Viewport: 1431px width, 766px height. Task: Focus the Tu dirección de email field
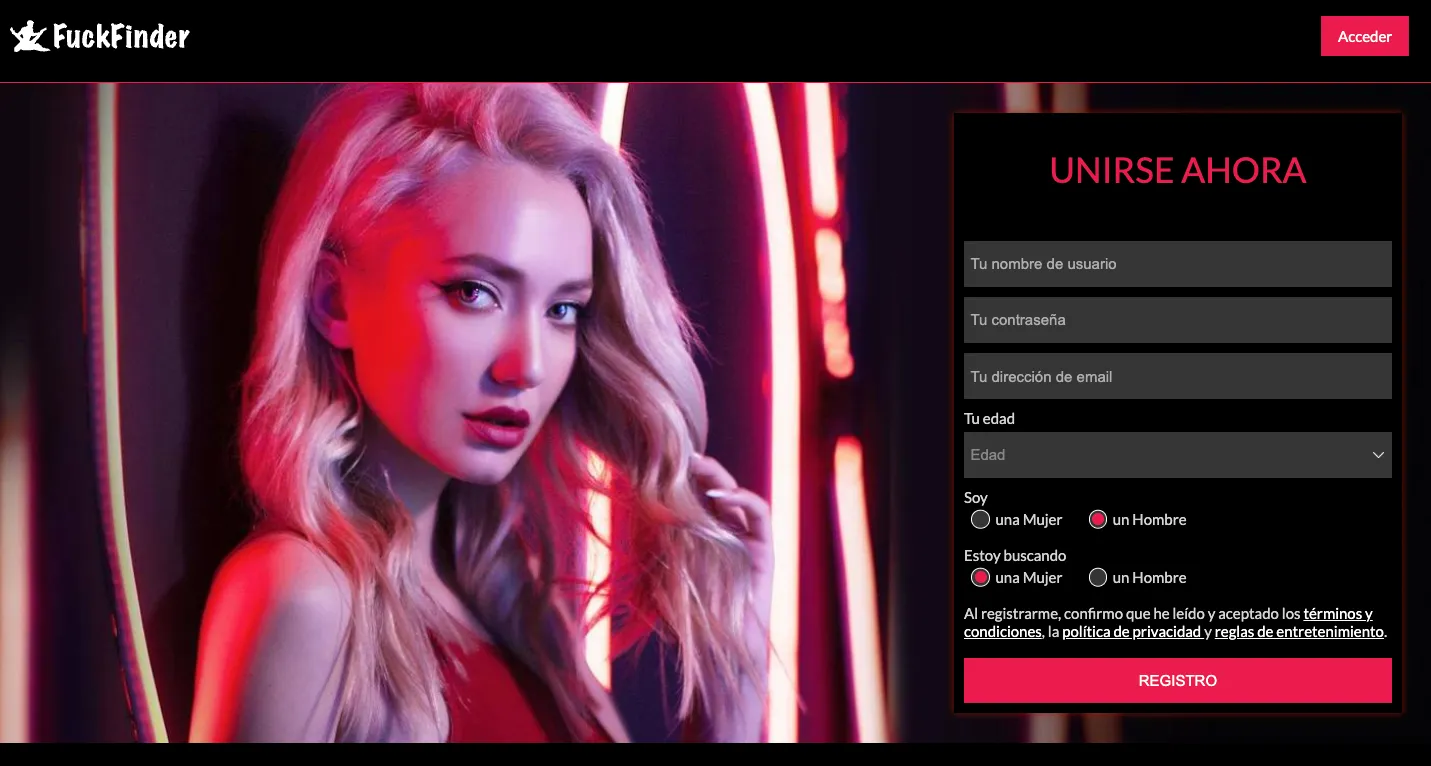pyautogui.click(x=1177, y=376)
